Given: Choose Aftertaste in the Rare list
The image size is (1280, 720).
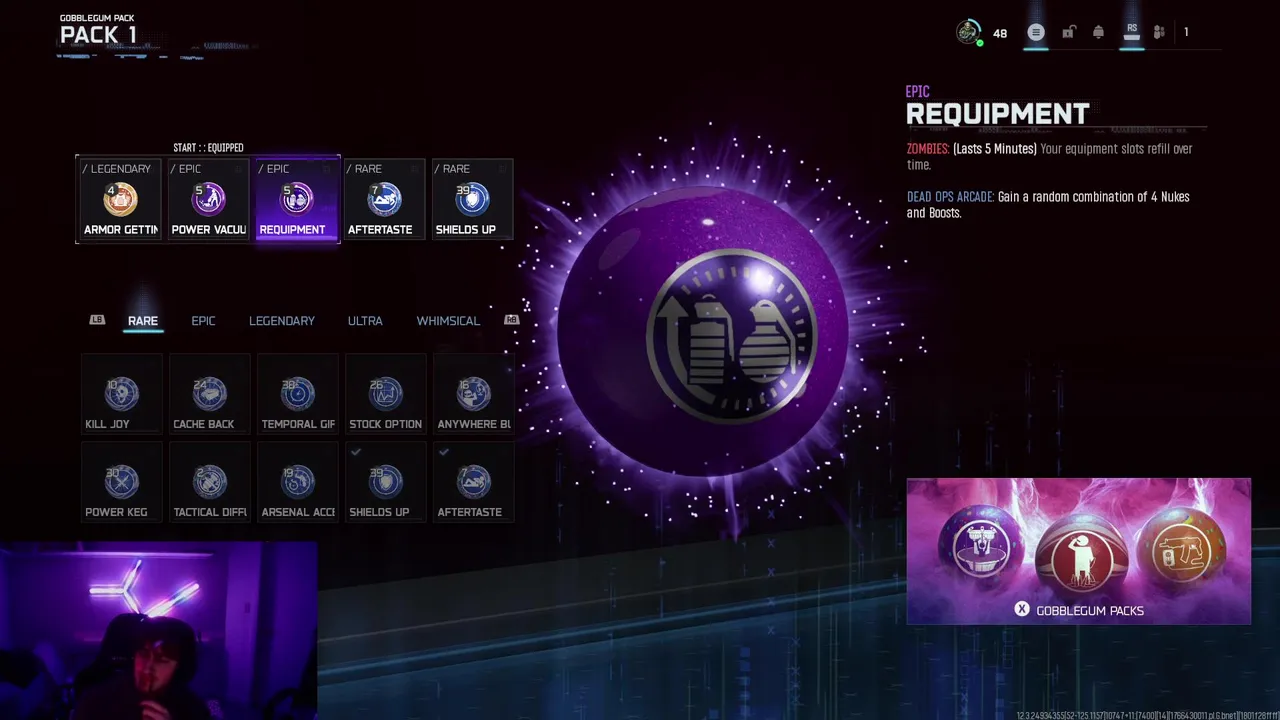Looking at the screenshot, I should 473,481.
